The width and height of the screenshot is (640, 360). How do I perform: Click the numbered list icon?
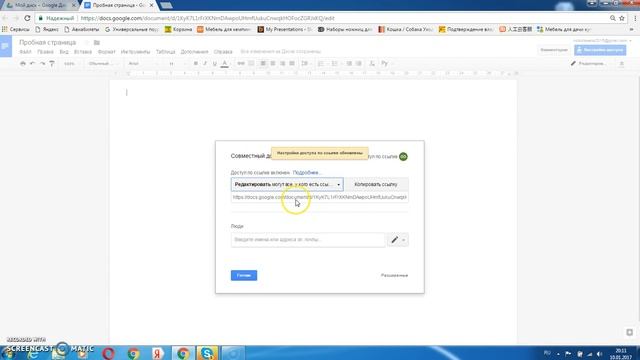pos(322,64)
